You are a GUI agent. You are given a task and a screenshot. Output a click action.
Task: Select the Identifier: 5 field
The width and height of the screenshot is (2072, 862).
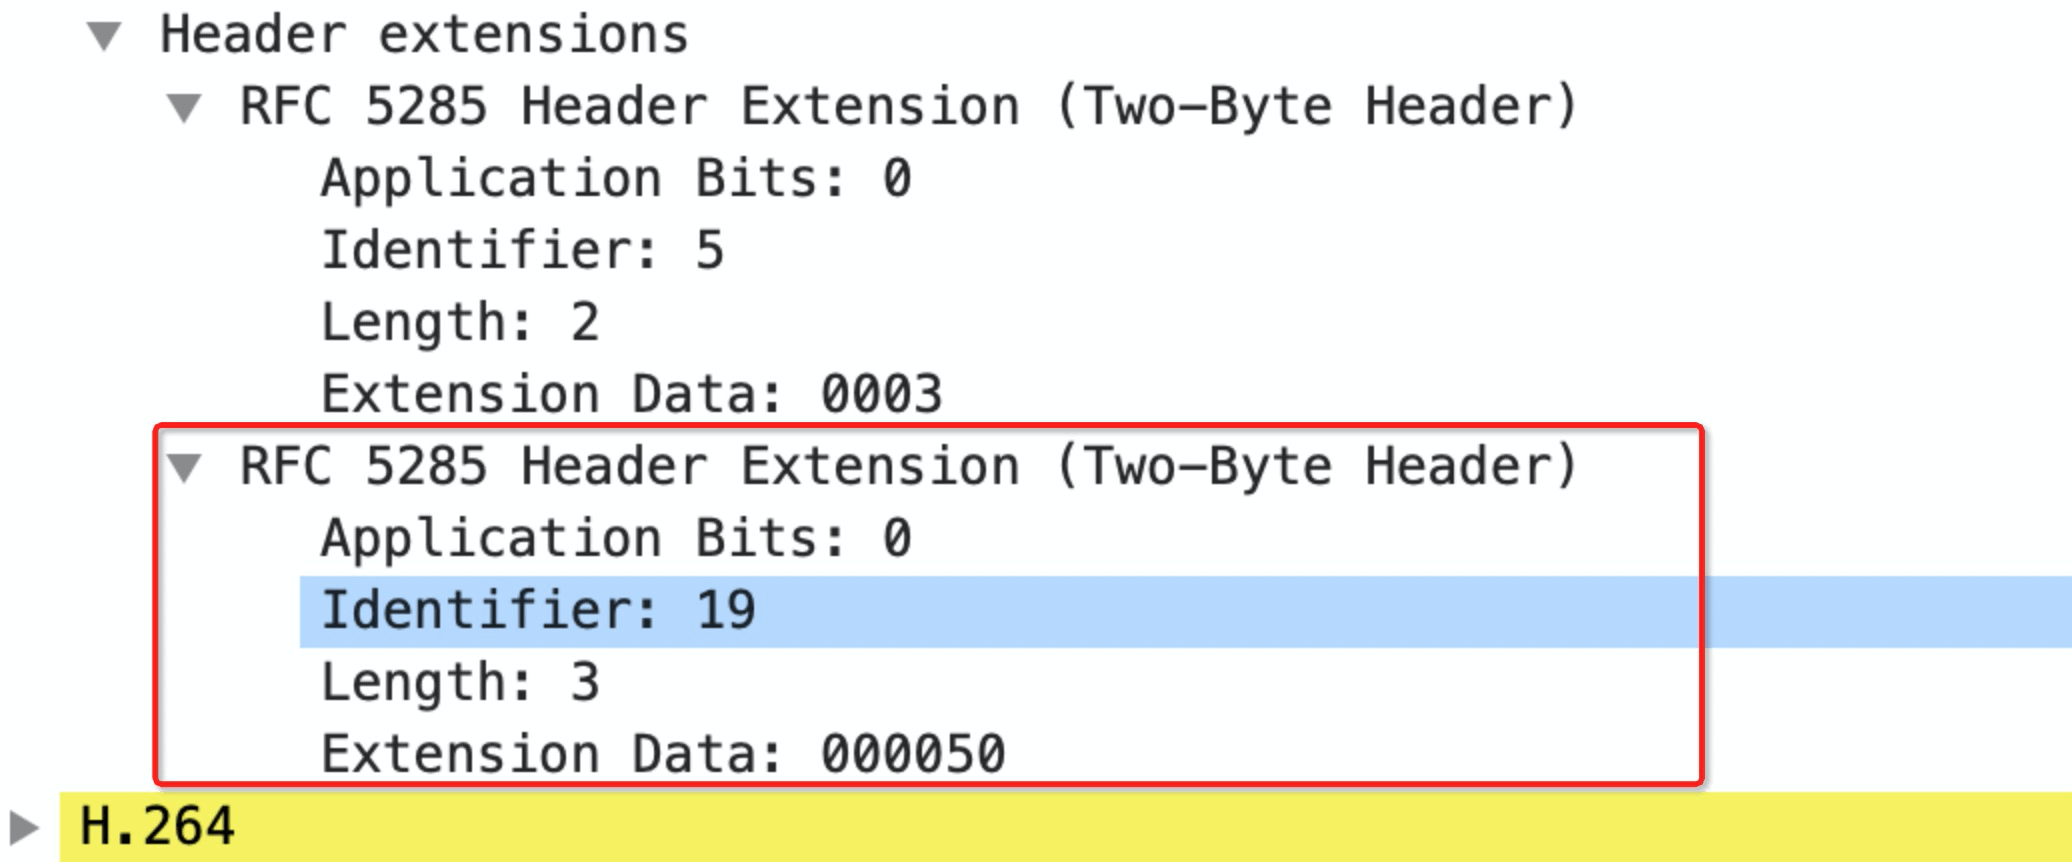(x=521, y=251)
